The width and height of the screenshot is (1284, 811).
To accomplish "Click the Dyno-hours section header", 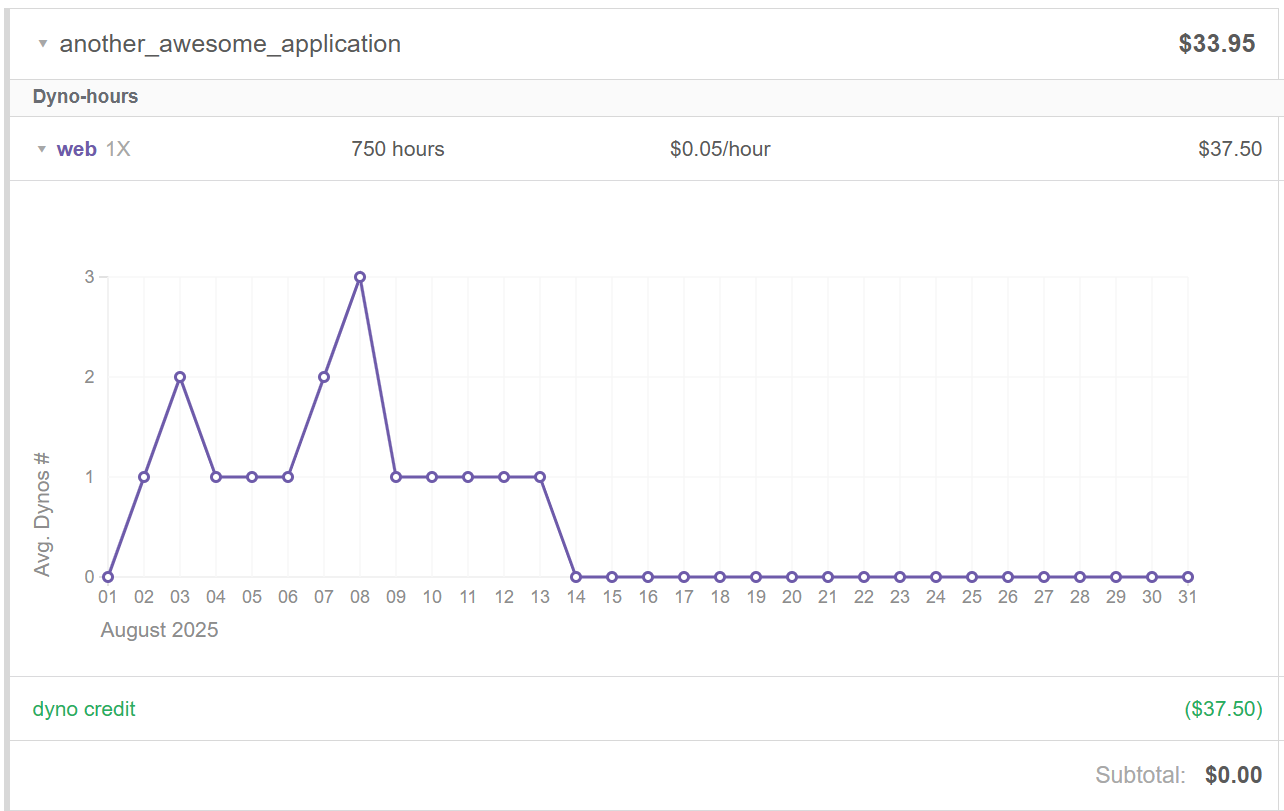I will (85, 97).
